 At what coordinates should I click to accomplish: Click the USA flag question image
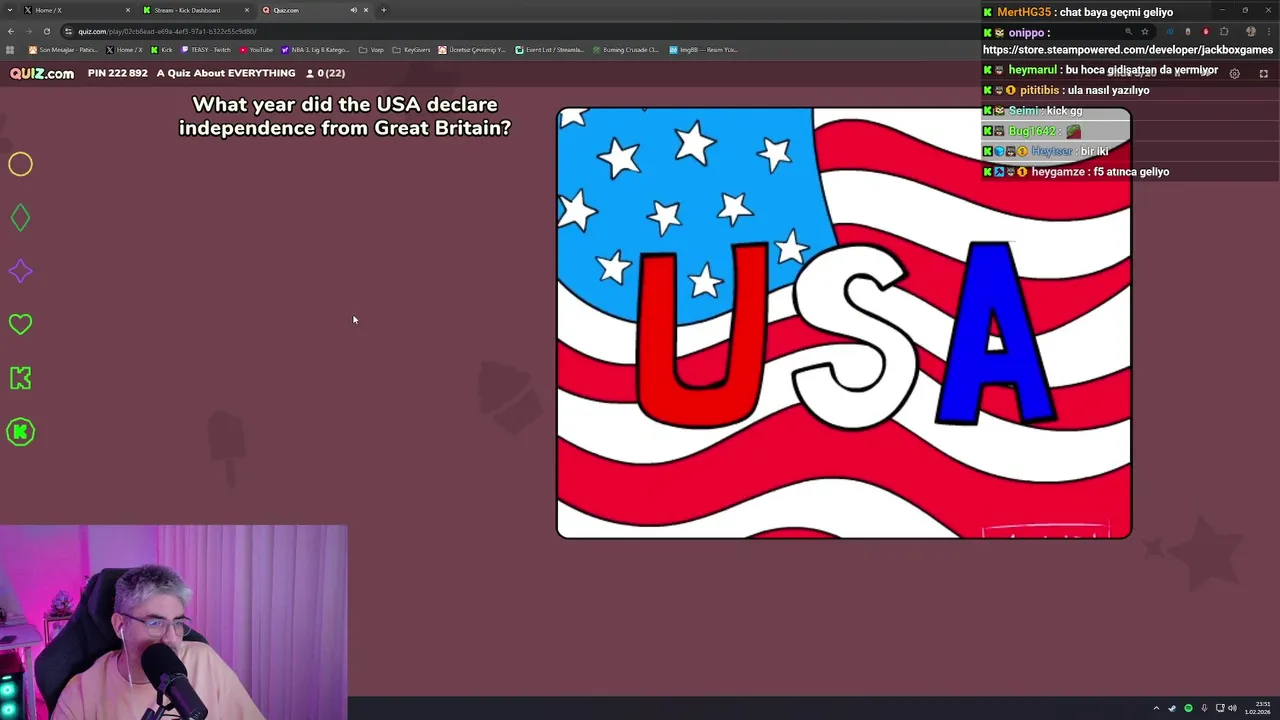pyautogui.click(x=844, y=323)
